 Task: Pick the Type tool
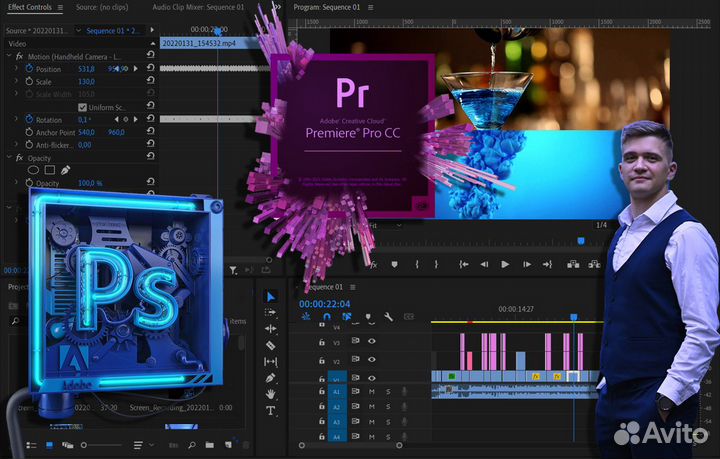(x=271, y=410)
